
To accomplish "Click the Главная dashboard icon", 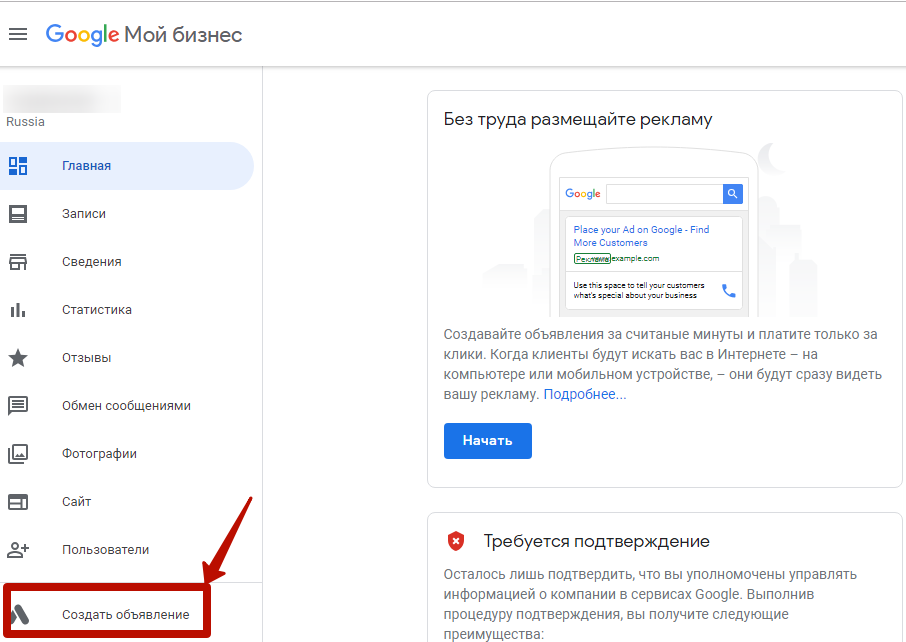I will (x=18, y=166).
